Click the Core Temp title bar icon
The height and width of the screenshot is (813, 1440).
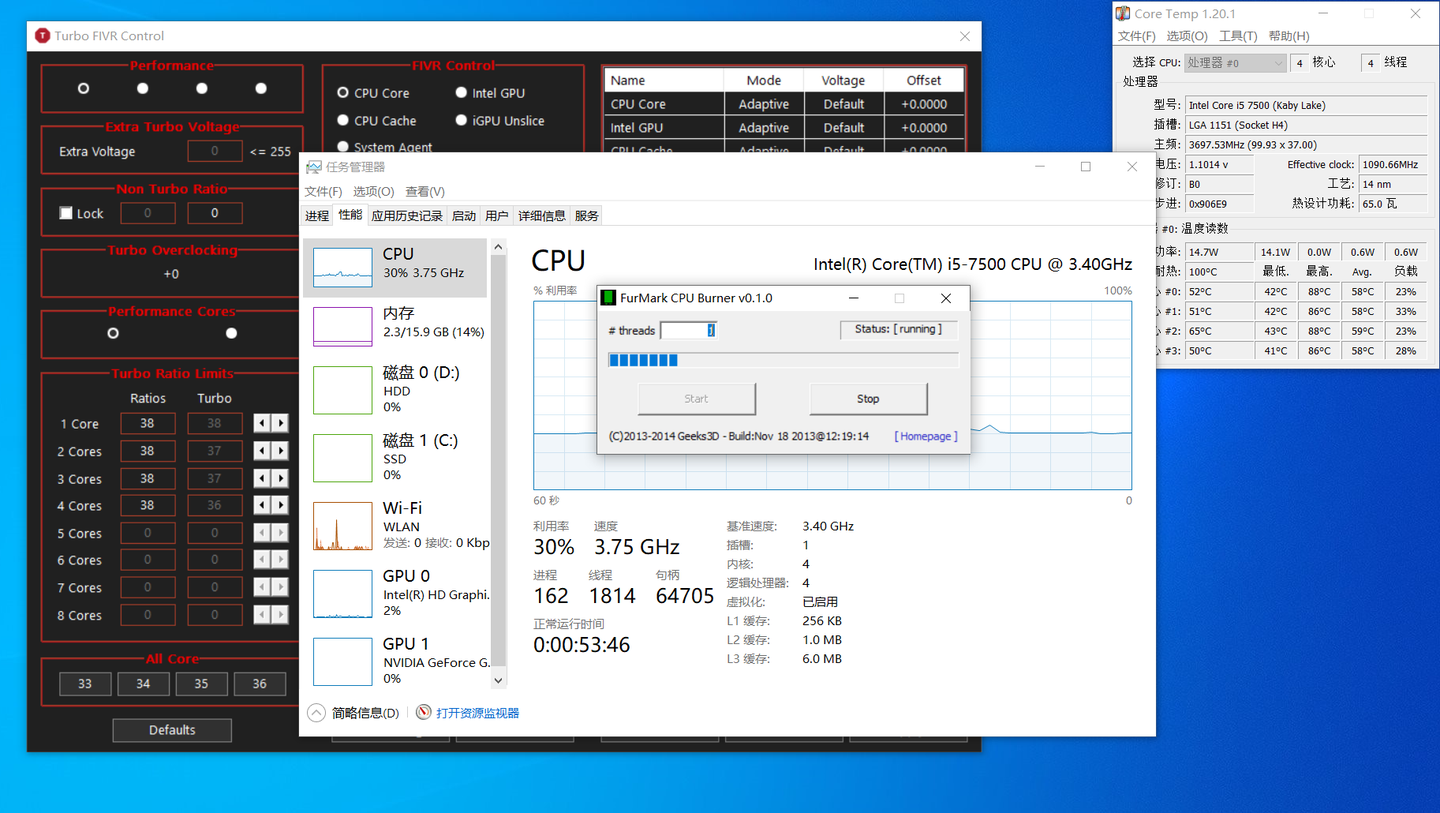(1124, 14)
